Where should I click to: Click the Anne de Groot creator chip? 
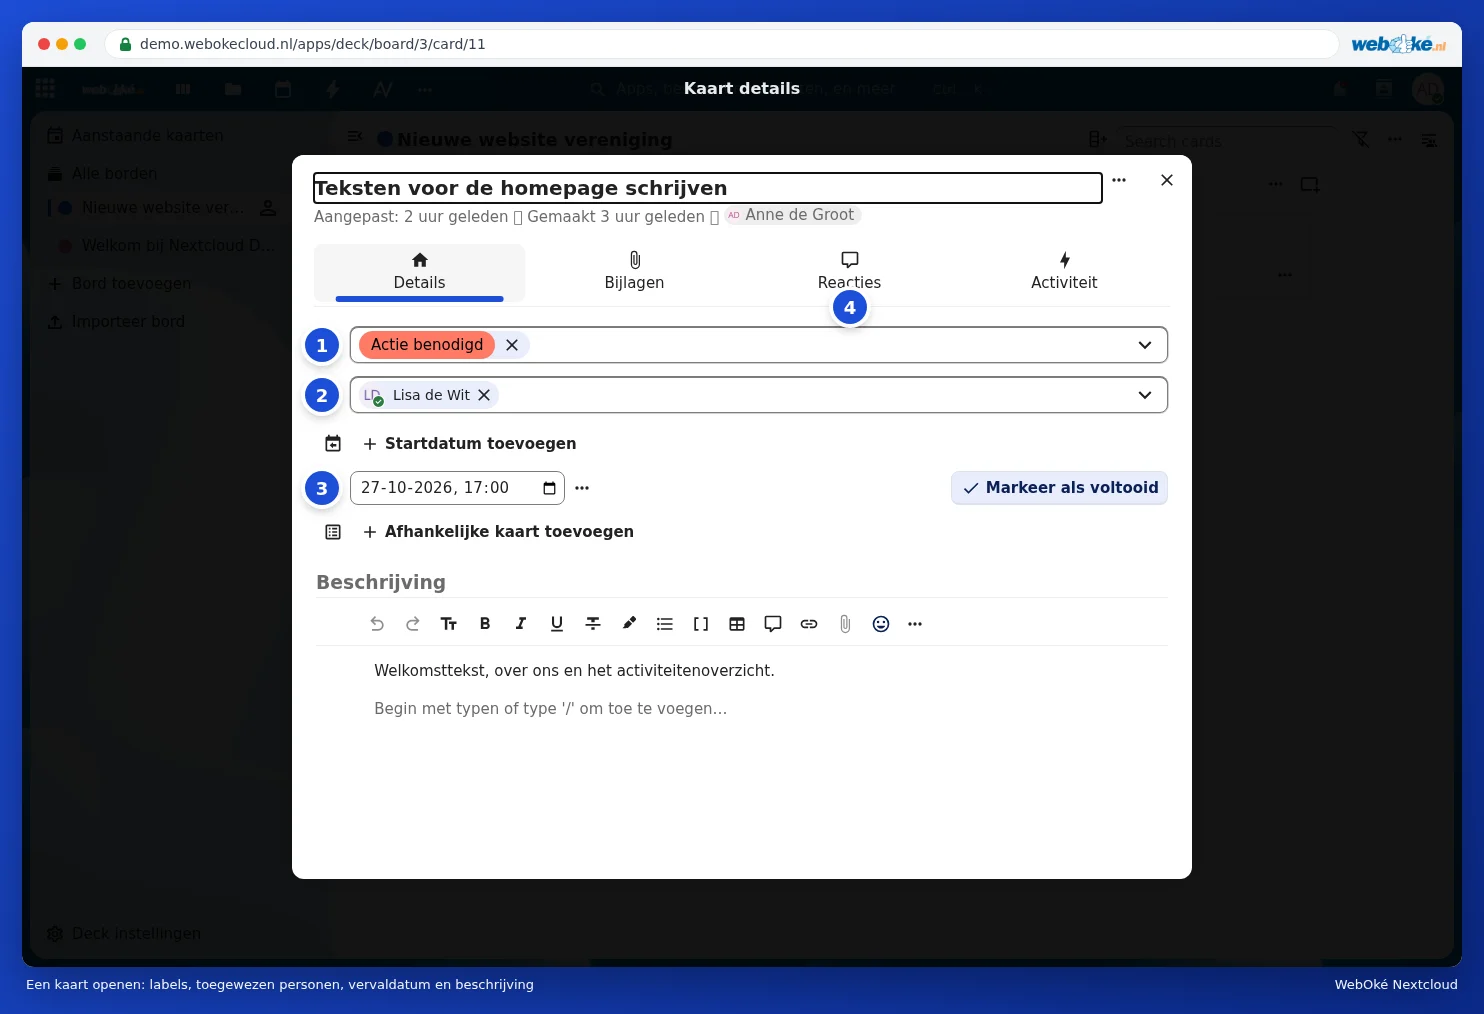pos(792,215)
